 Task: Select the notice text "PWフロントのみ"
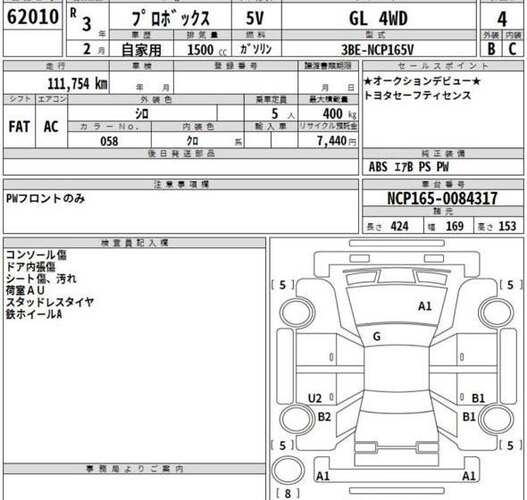click(45, 198)
